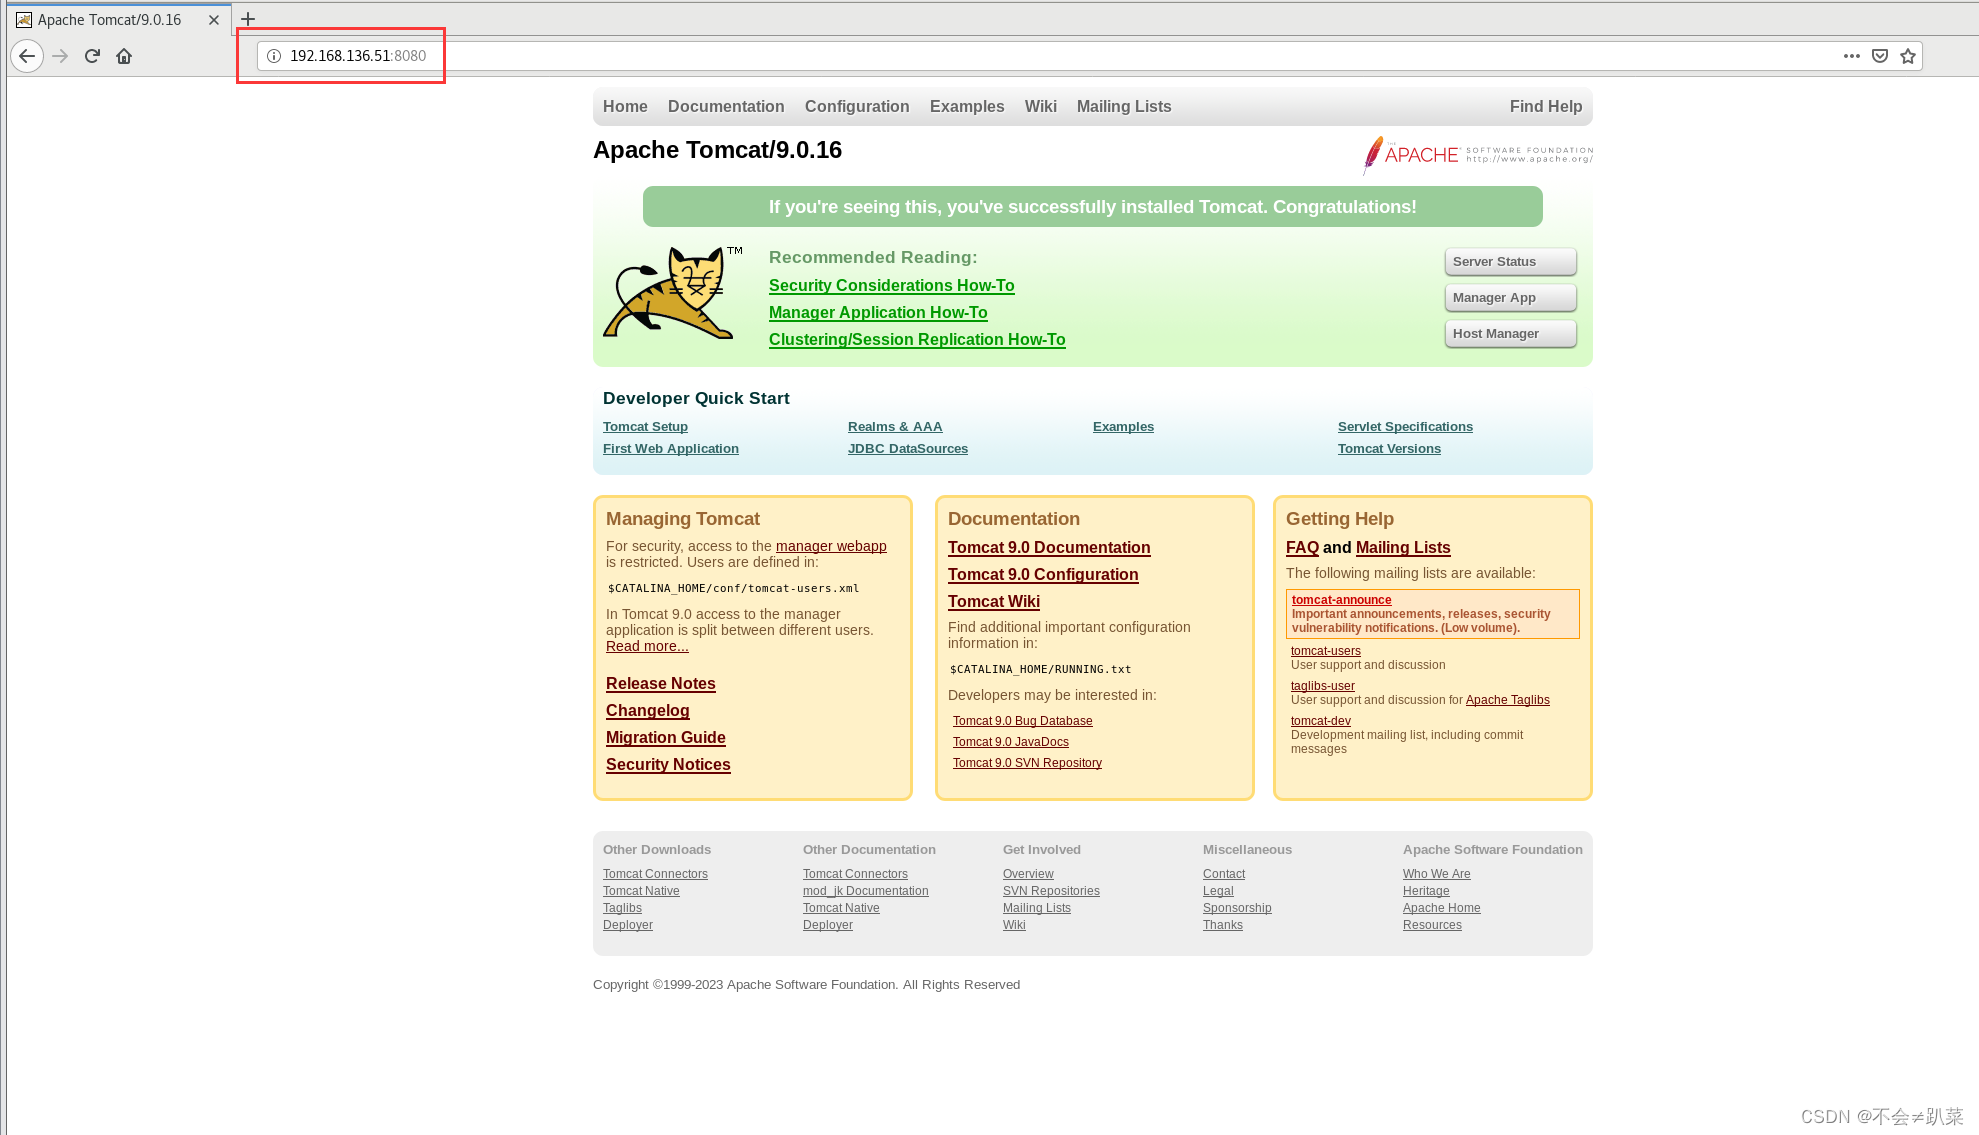Open Documentation in the top navigation bar
Screen dimensions: 1979x1135
point(726,106)
